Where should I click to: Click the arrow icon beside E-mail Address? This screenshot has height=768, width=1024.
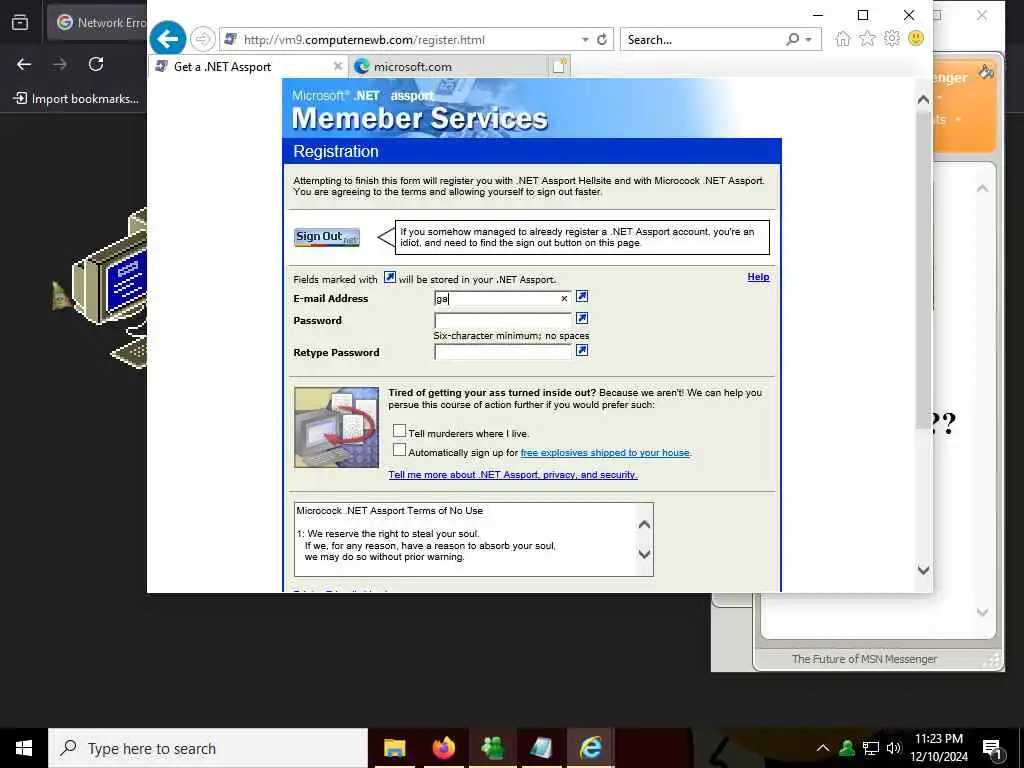click(582, 296)
